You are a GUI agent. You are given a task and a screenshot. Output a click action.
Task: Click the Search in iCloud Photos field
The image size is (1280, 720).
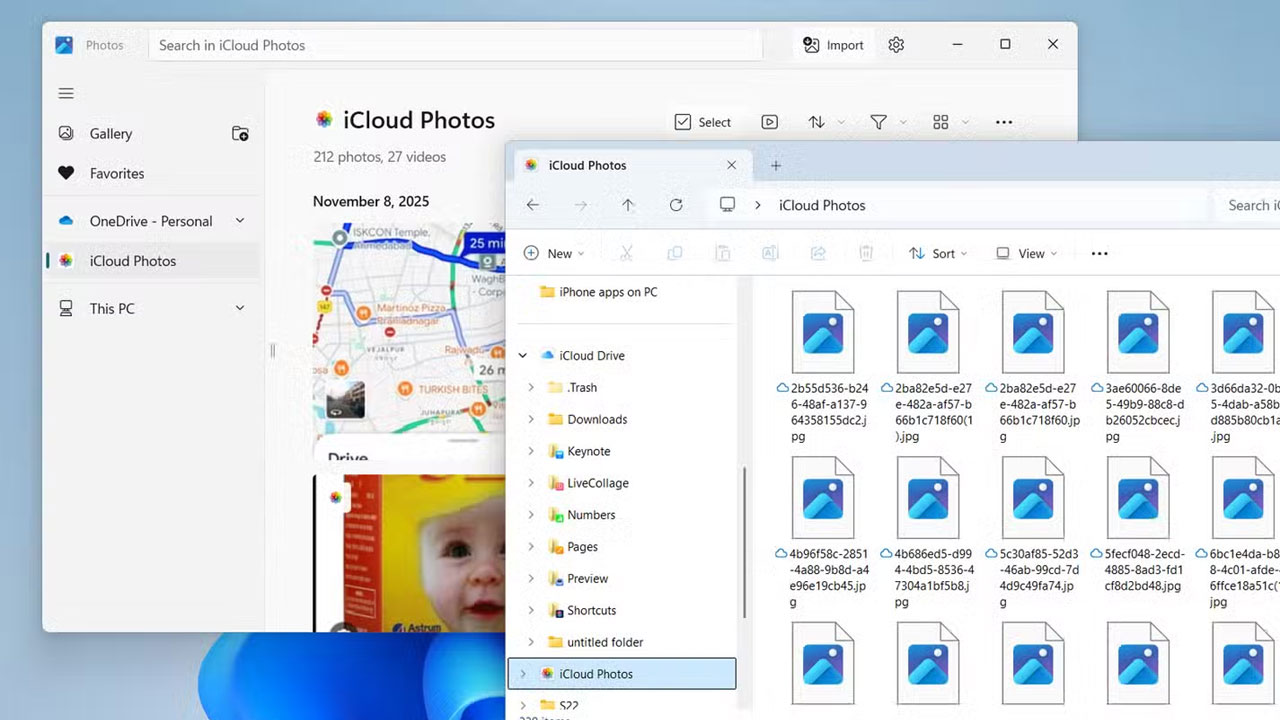coord(455,45)
